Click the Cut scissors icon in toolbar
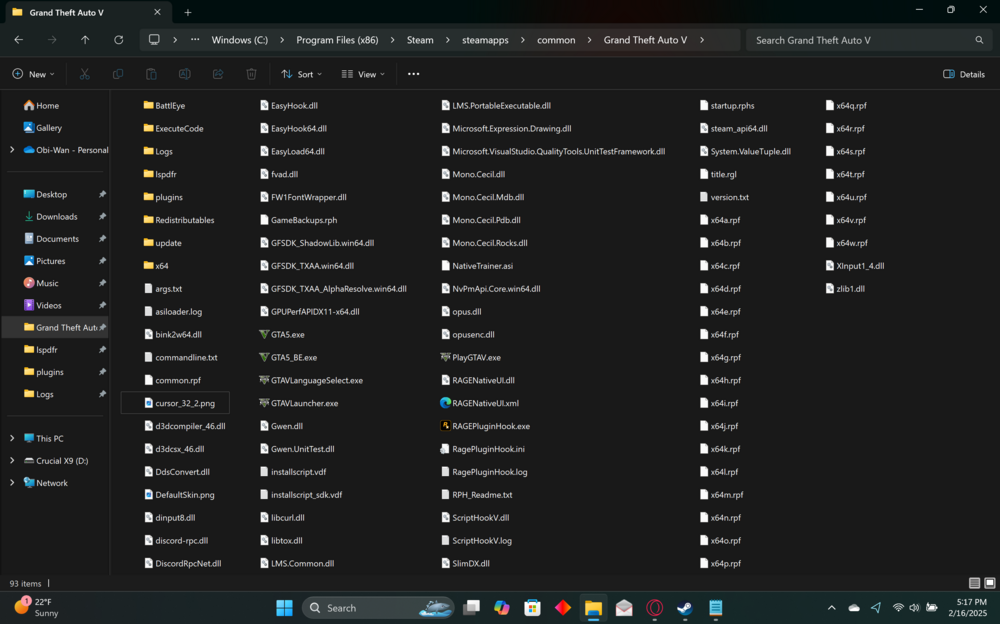Viewport: 1000px width, 624px height. [x=84, y=74]
